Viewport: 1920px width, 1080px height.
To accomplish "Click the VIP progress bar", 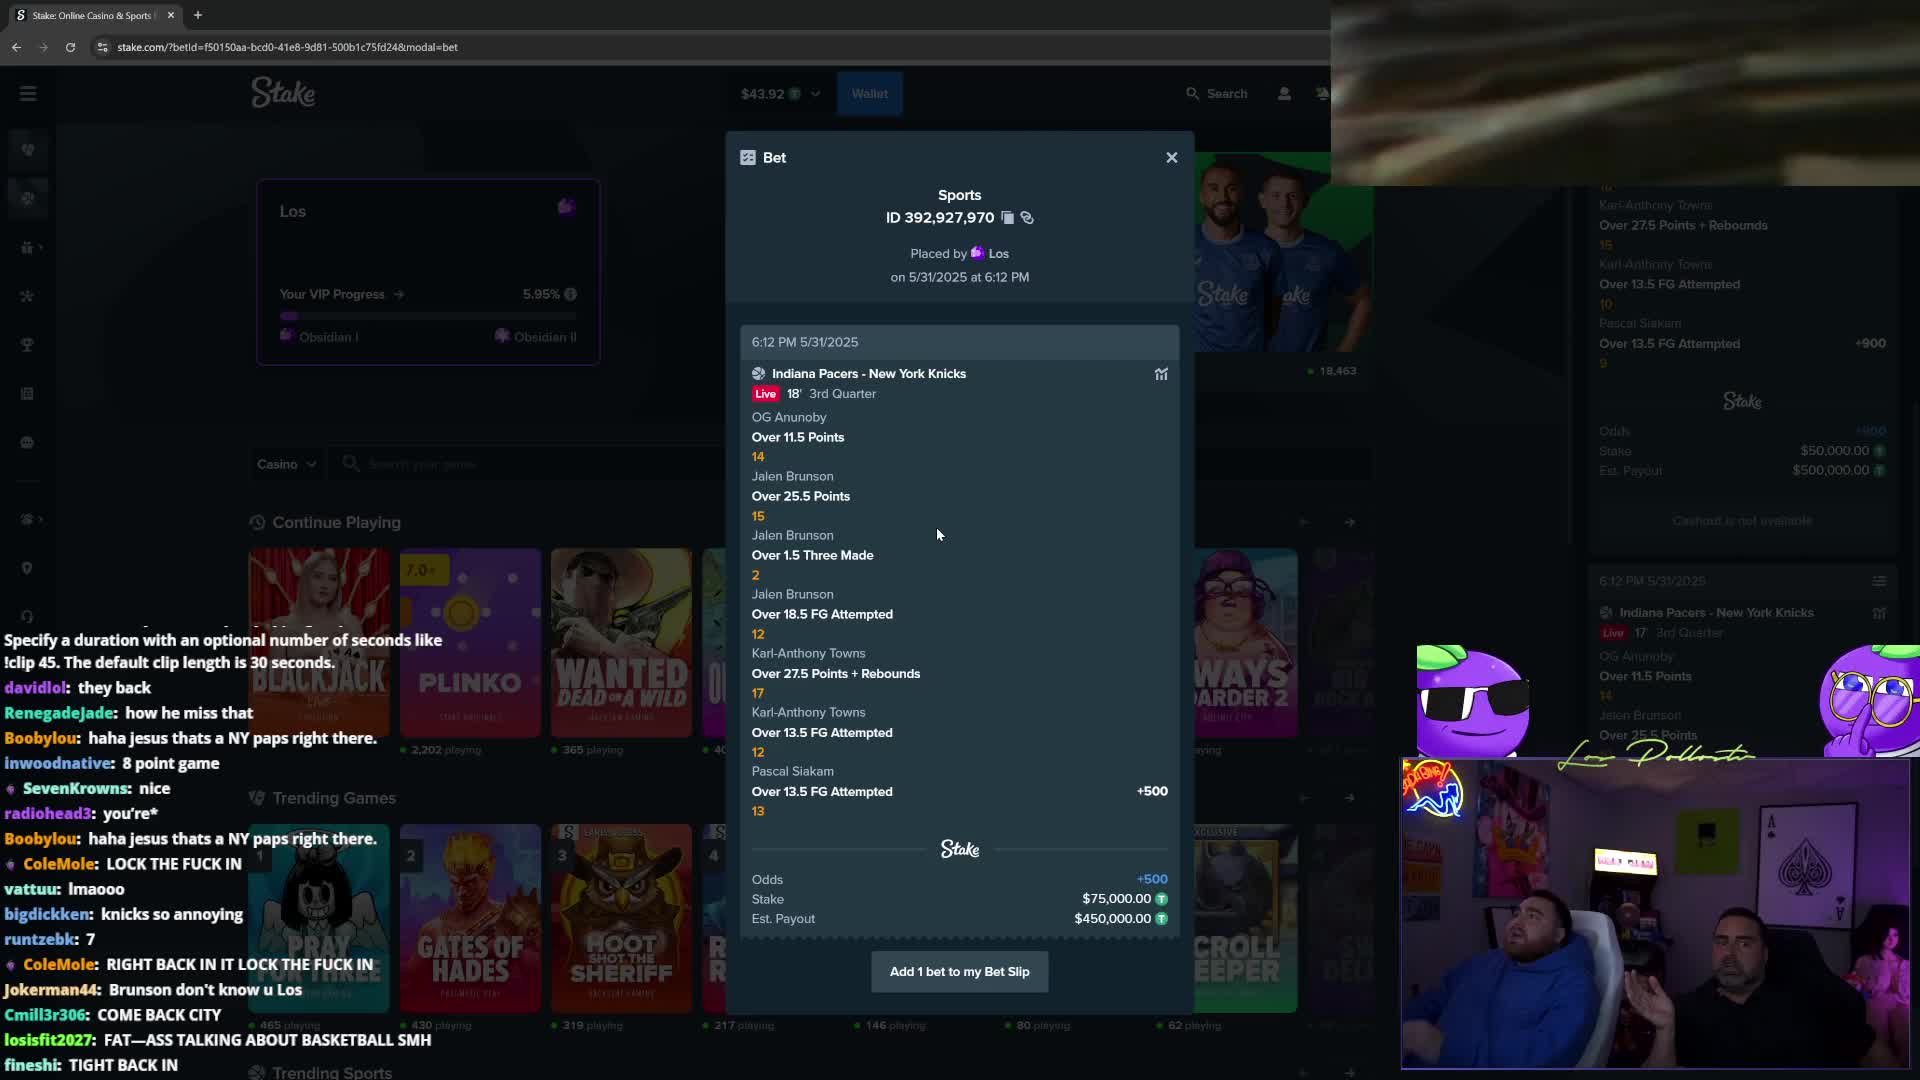I will [428, 316].
